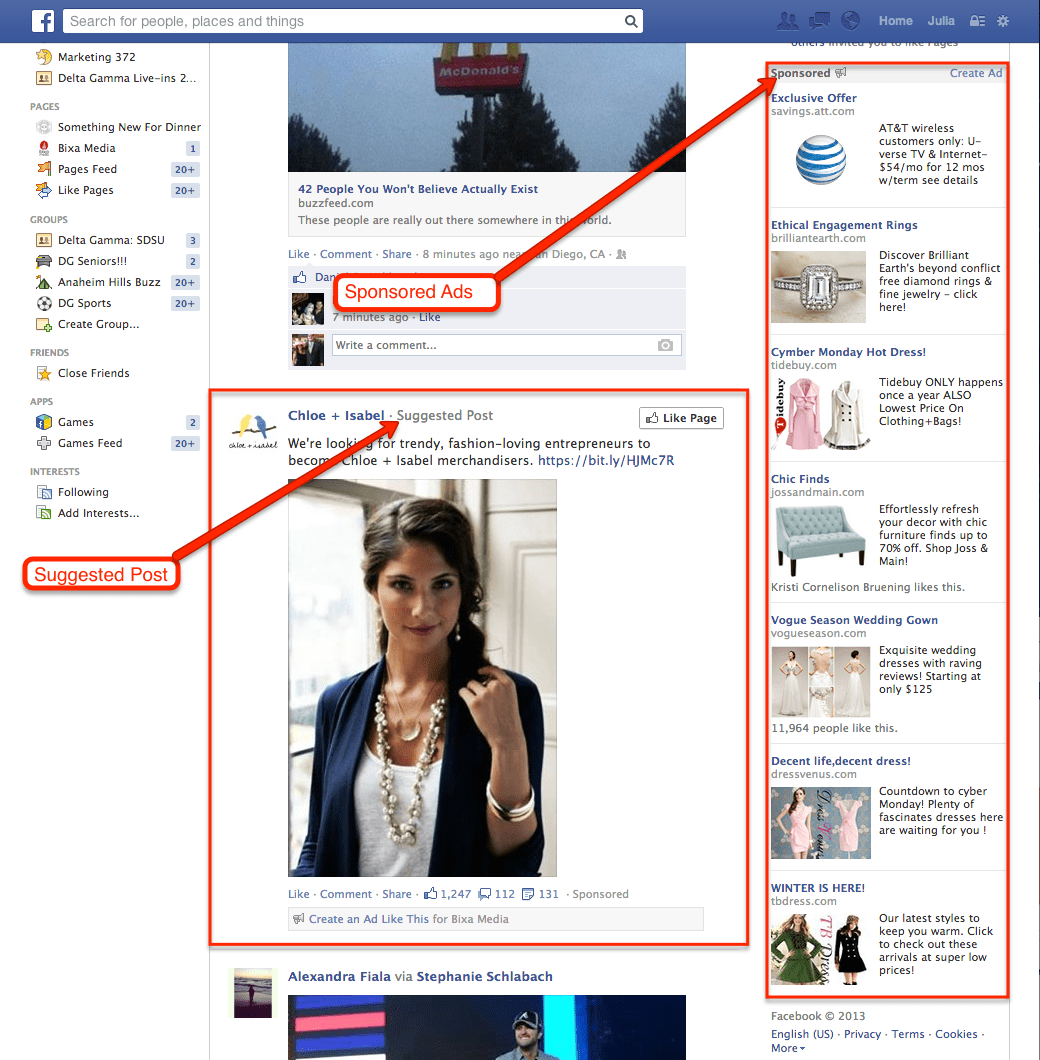Image resolution: width=1040 pixels, height=1060 pixels.
Task: Open Something New For Dinner page
Action: coord(129,127)
